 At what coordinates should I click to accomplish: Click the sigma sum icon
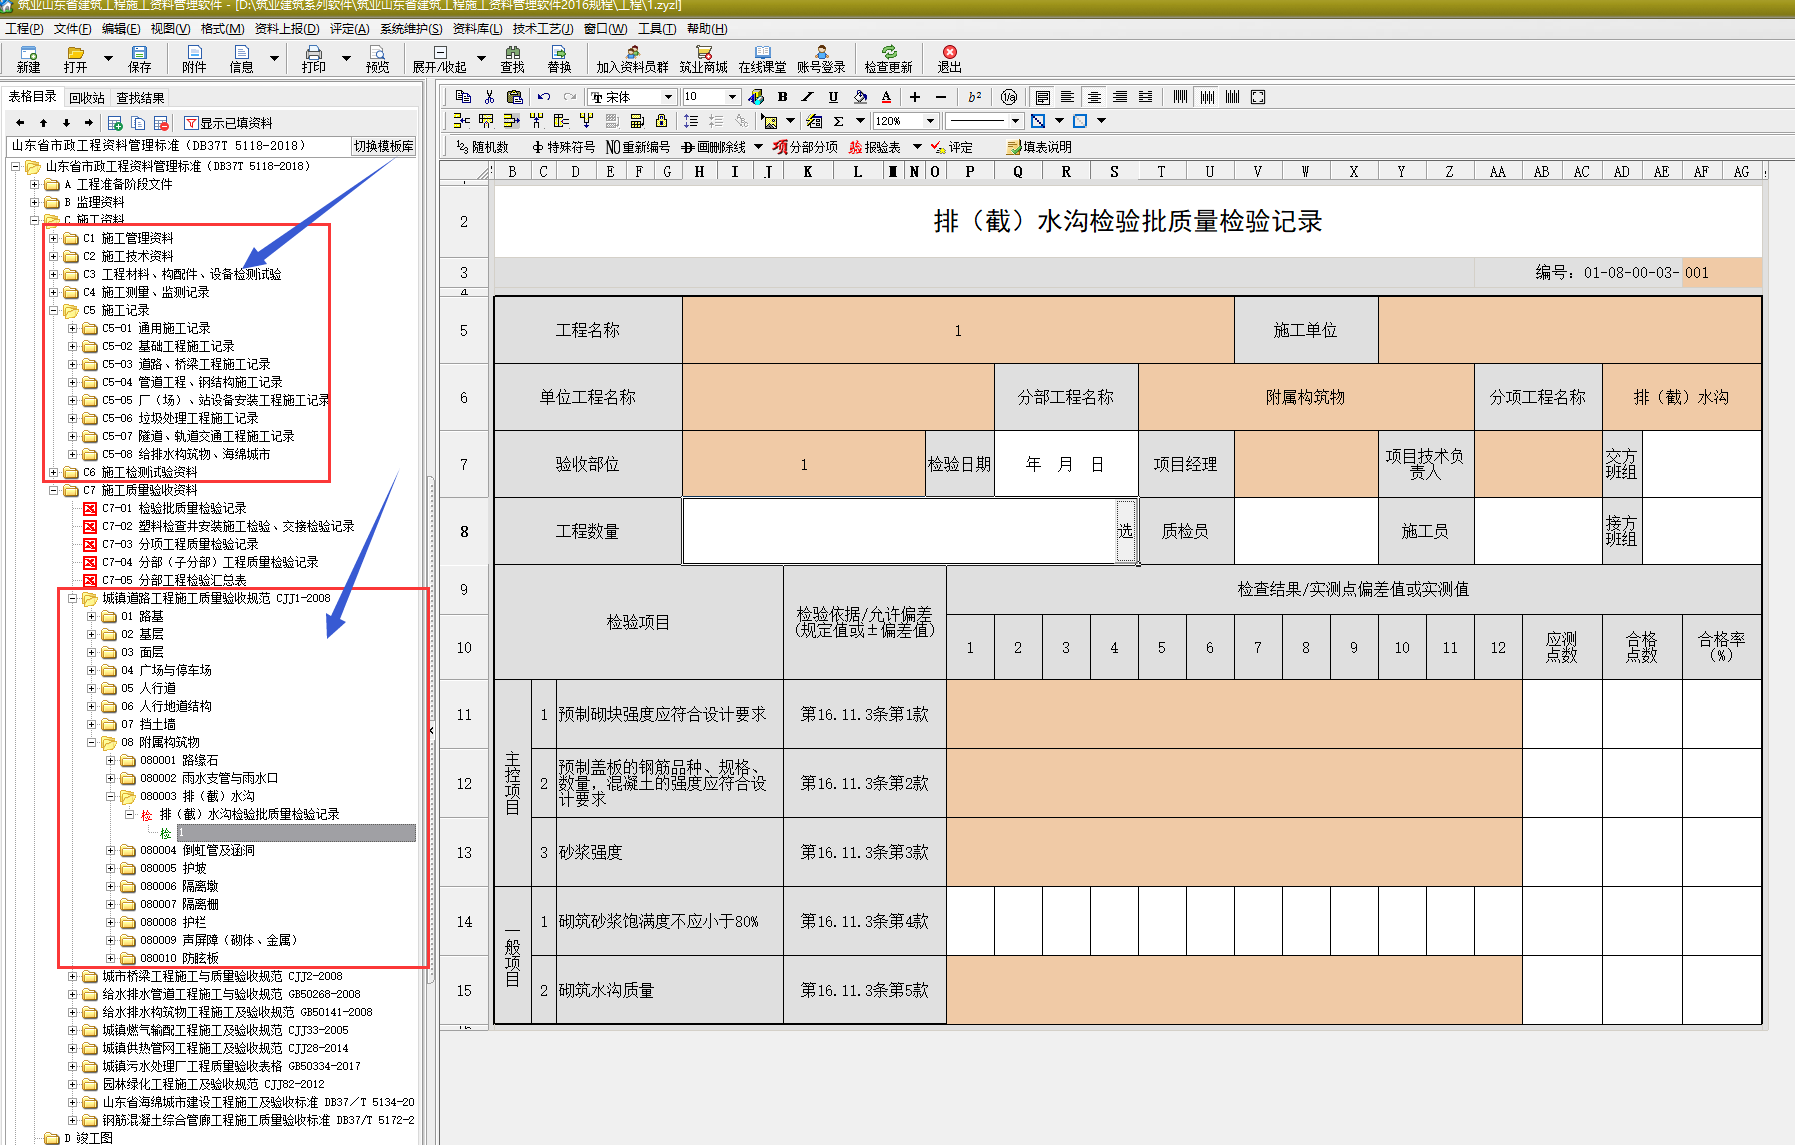(838, 121)
